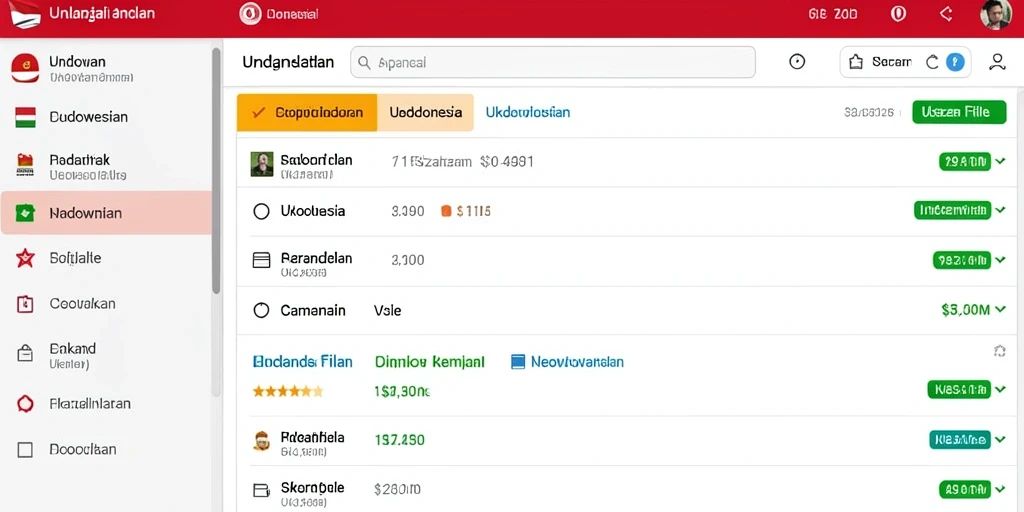Screen dimensions: 1024x512
Task: Open the Ukdowlosfian tab
Action: pos(528,112)
